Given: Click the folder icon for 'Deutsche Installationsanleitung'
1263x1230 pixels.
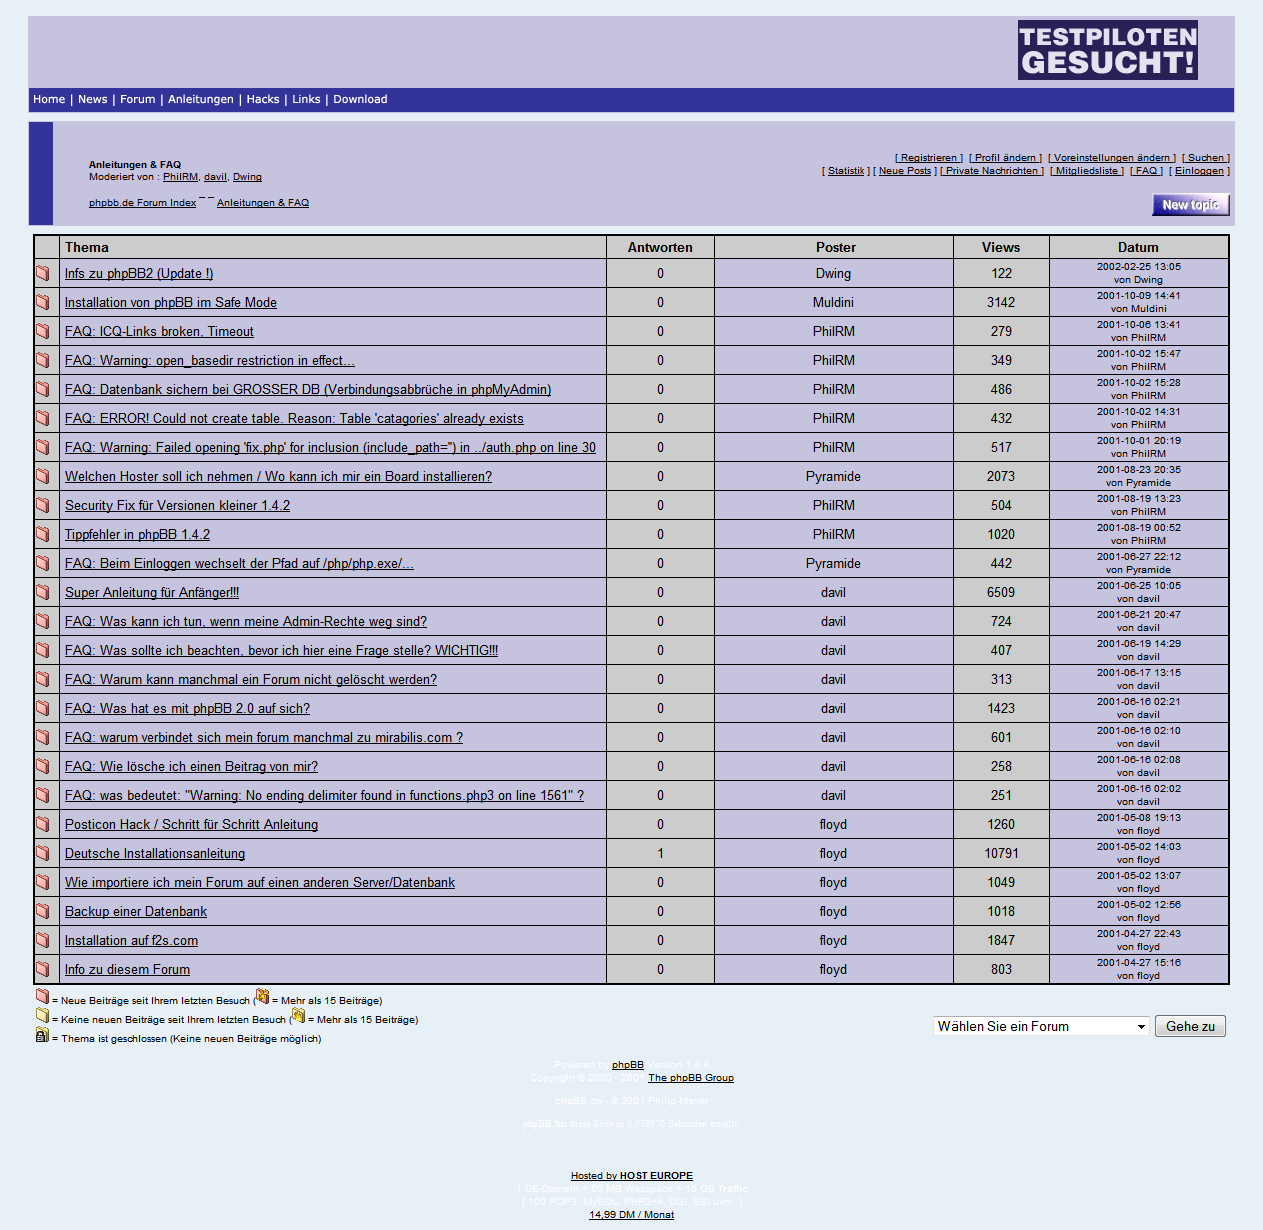Looking at the screenshot, I should pos(43,853).
